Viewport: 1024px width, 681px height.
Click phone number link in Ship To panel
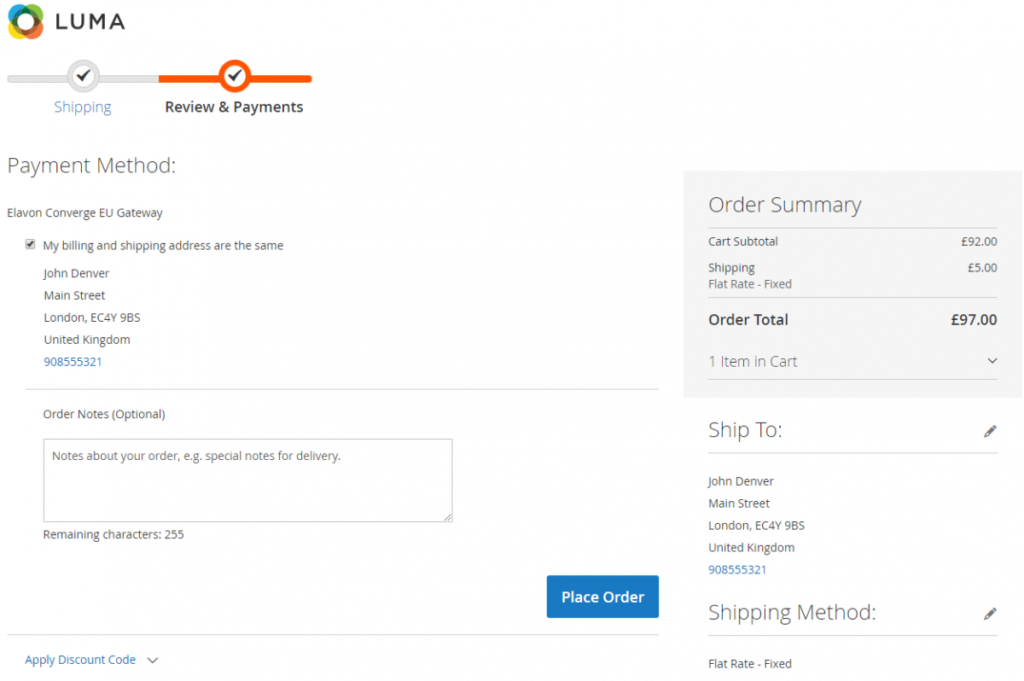click(x=737, y=569)
